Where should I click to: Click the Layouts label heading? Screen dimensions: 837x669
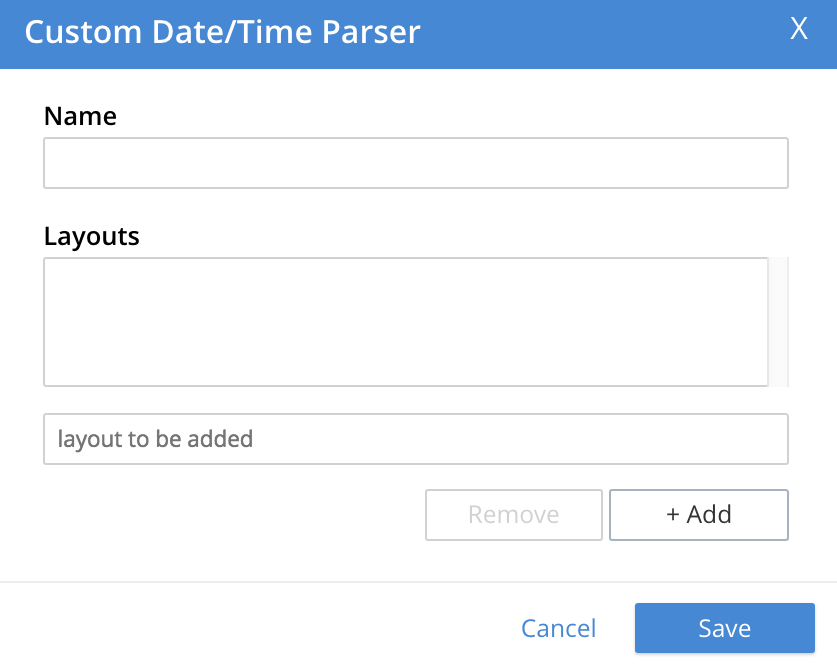click(91, 236)
